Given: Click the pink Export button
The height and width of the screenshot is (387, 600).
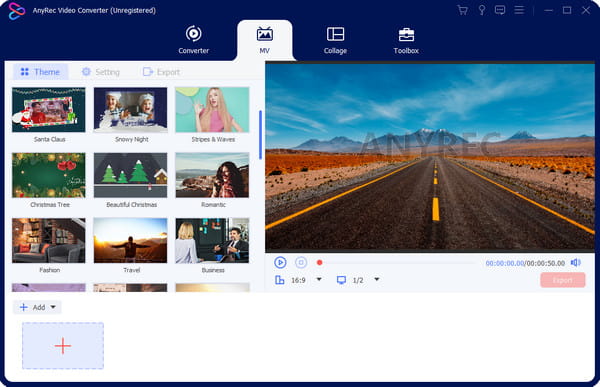Looking at the screenshot, I should click(x=562, y=280).
